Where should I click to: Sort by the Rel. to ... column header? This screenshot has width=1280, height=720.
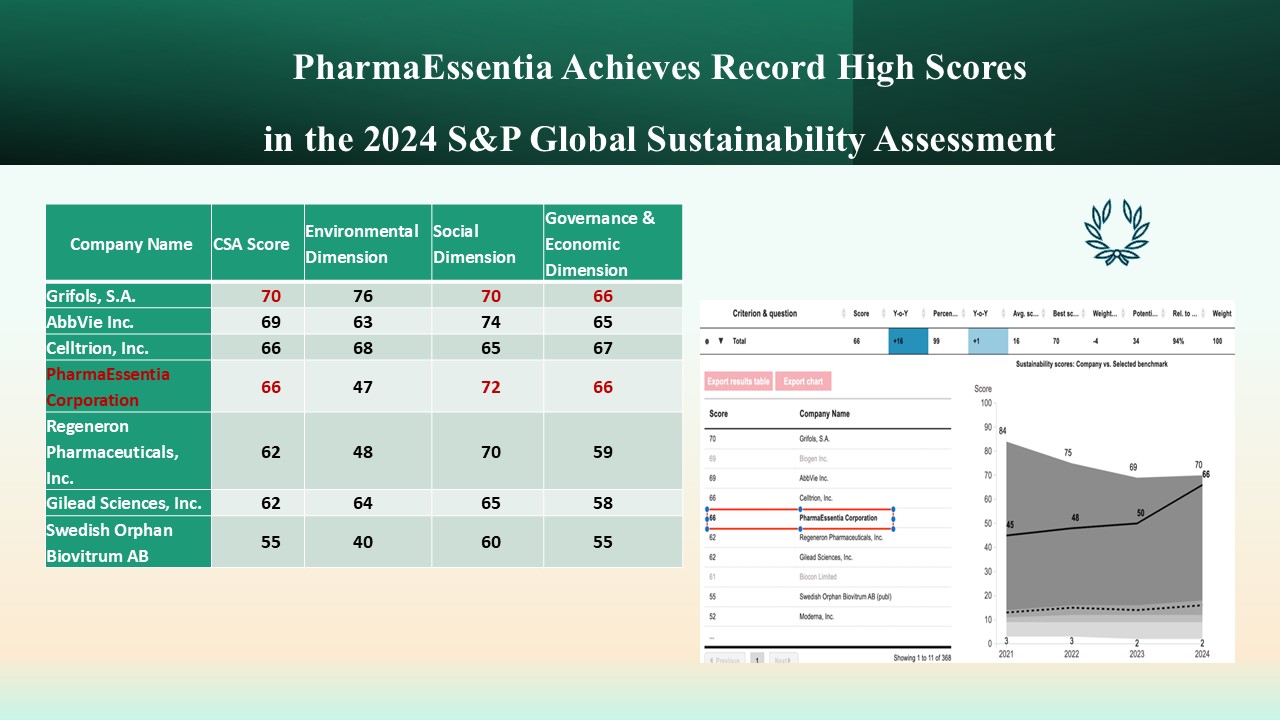pyautogui.click(x=1185, y=313)
